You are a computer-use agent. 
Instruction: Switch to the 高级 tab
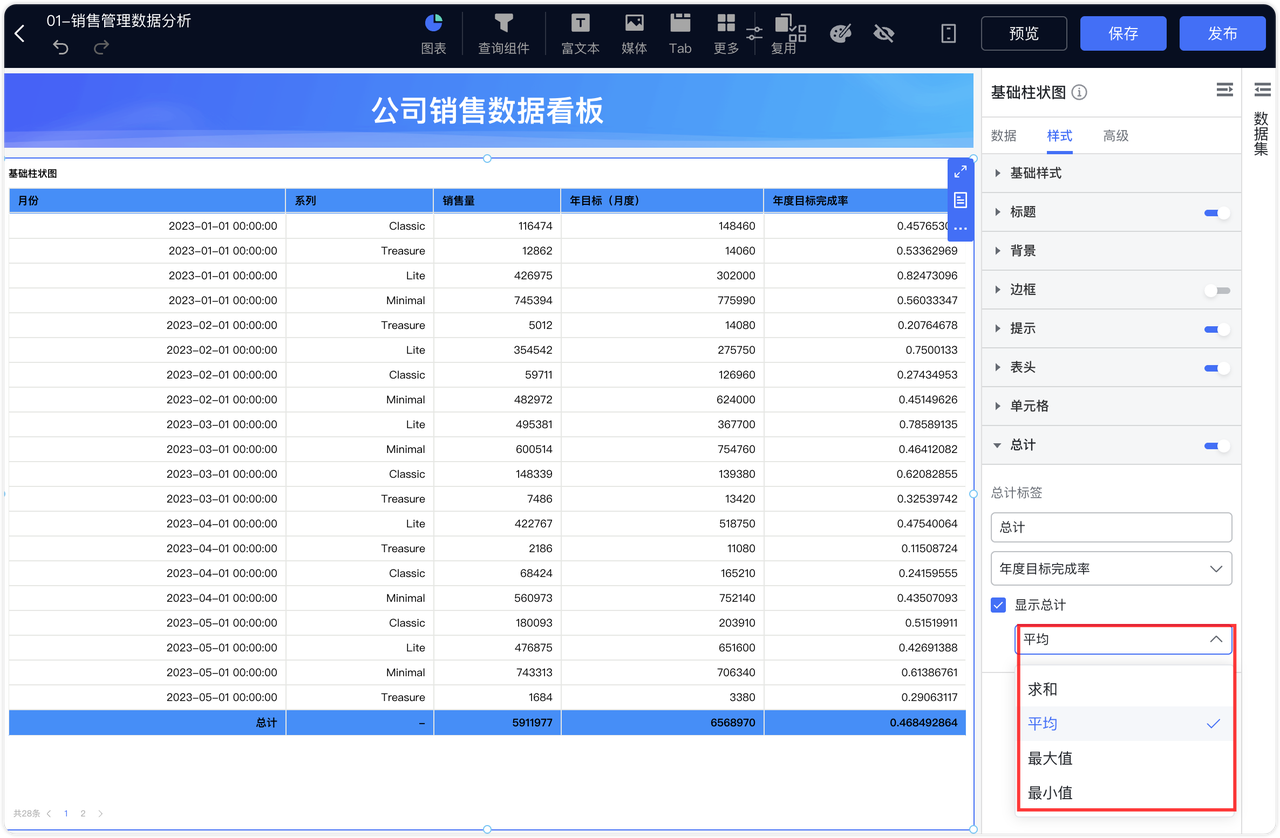point(1115,136)
